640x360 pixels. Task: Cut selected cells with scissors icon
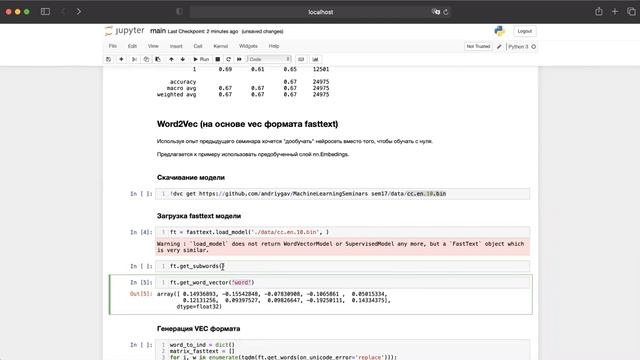pos(134,59)
